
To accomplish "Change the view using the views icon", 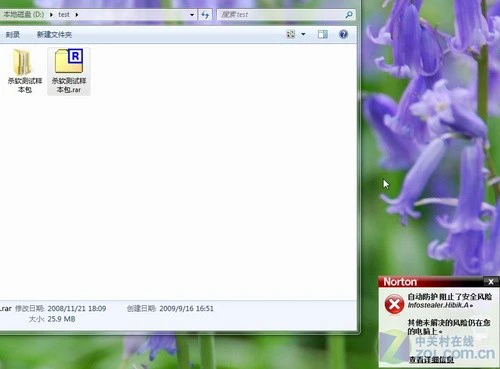I will [291, 34].
